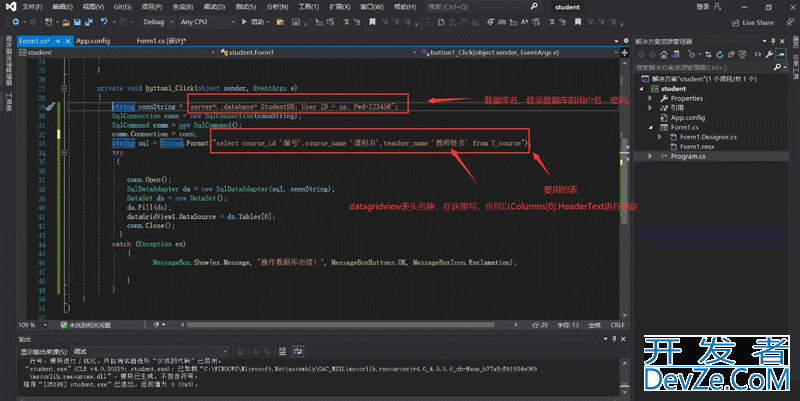Click the bookmark icon in the left toolbar group

point(372,22)
